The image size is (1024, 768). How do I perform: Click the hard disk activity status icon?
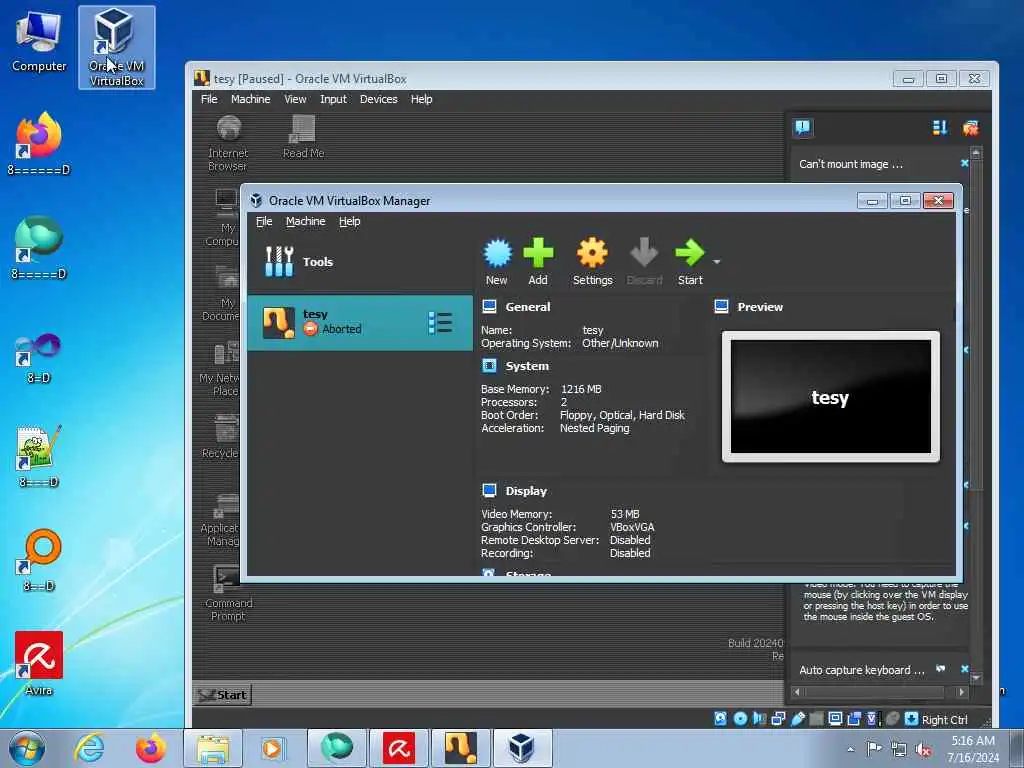(720, 719)
